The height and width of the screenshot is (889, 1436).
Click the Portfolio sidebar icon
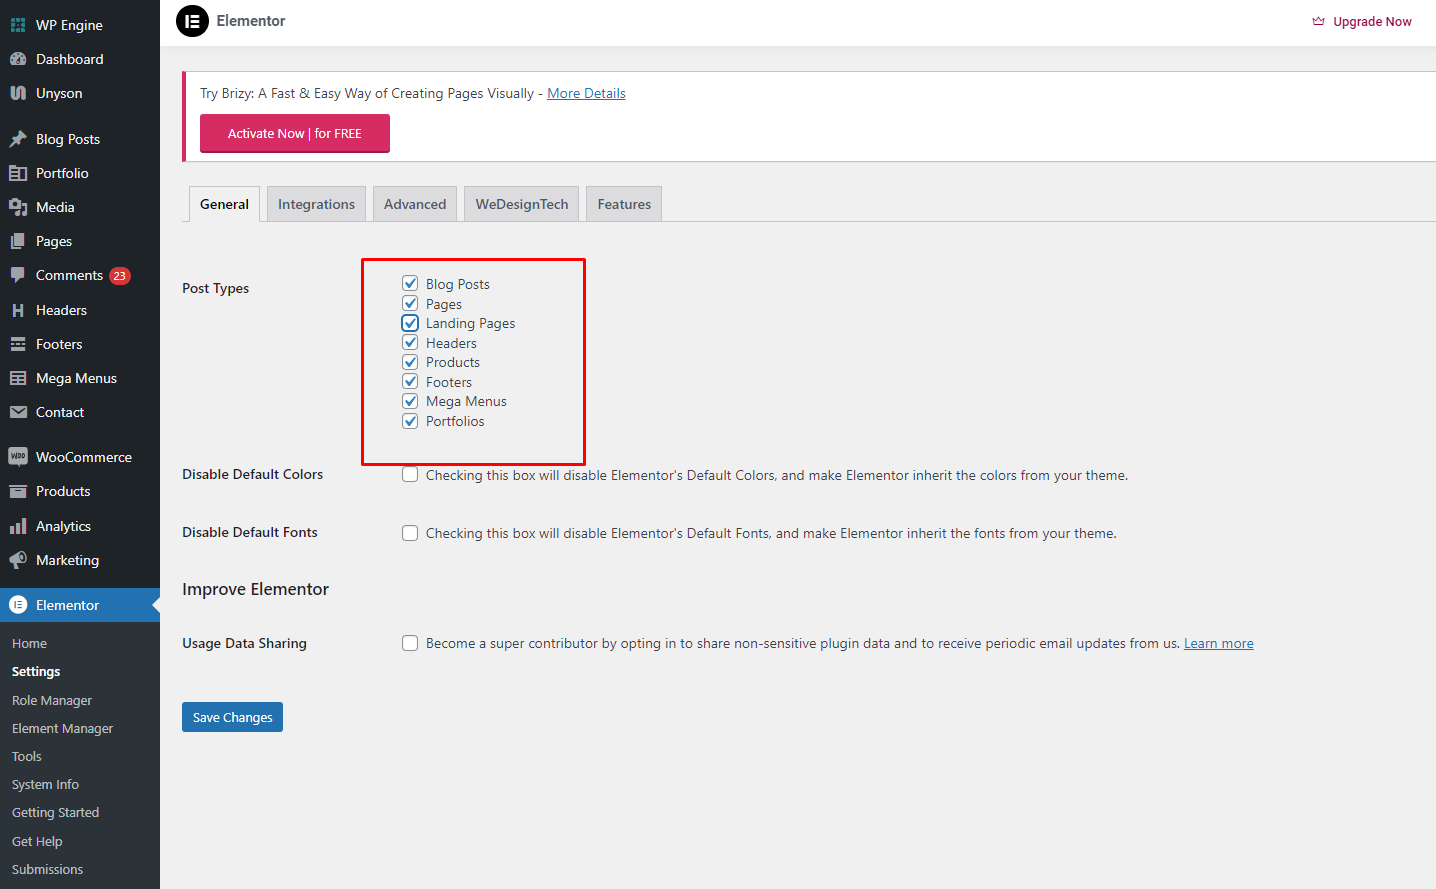coord(18,173)
